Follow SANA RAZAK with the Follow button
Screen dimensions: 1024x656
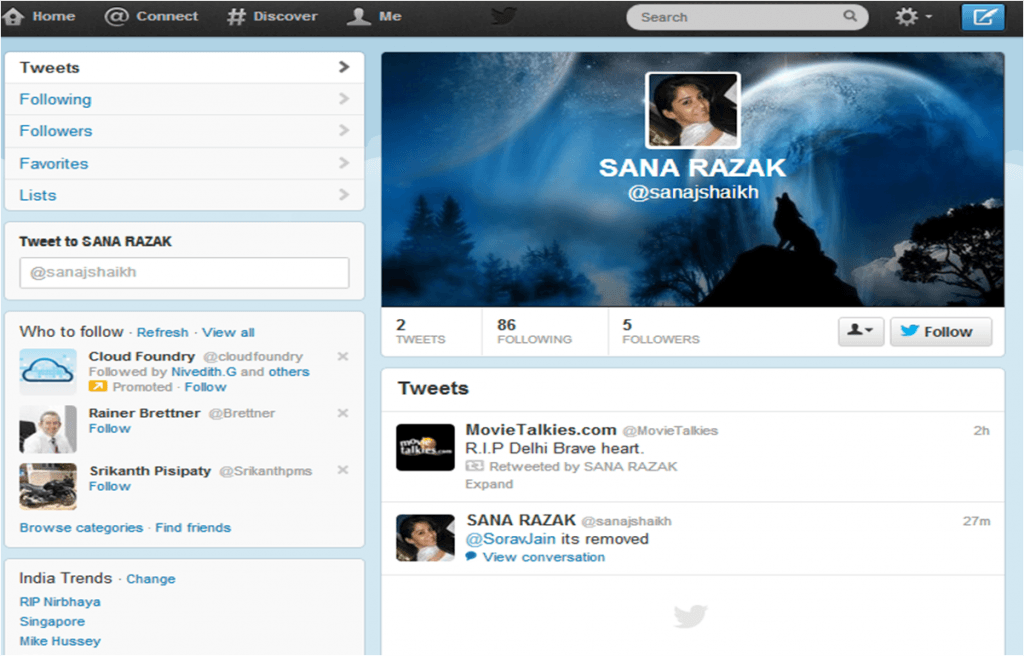(x=940, y=331)
